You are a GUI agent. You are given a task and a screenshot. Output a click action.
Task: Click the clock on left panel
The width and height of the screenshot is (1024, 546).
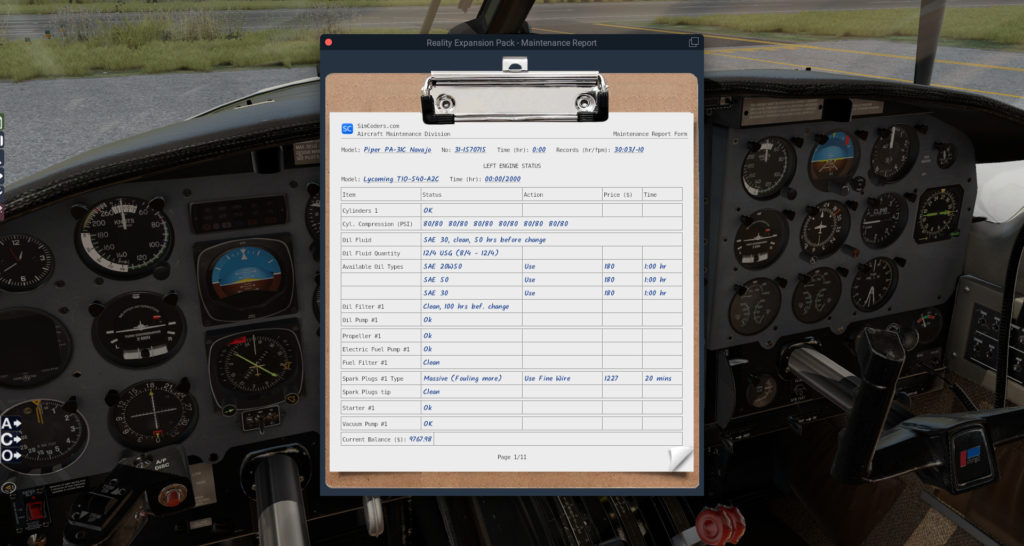click(x=24, y=261)
